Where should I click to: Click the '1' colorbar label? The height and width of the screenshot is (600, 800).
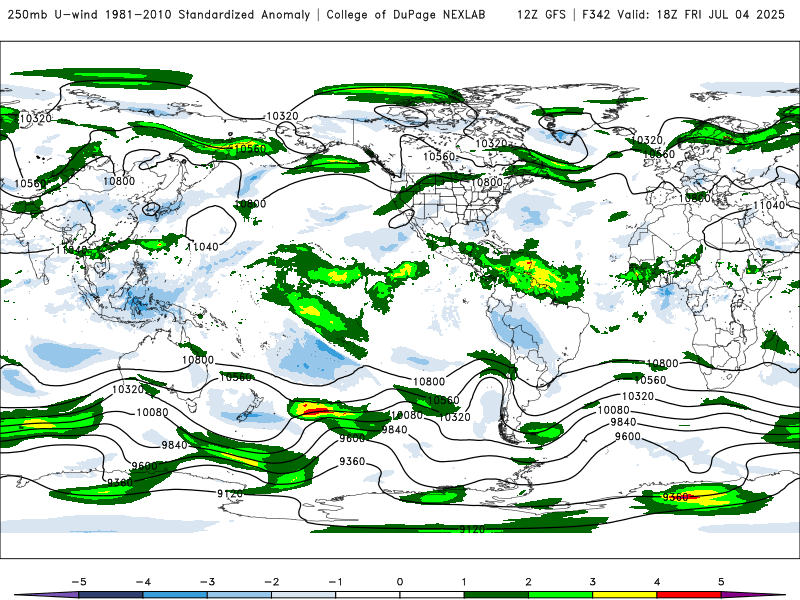coord(464,582)
